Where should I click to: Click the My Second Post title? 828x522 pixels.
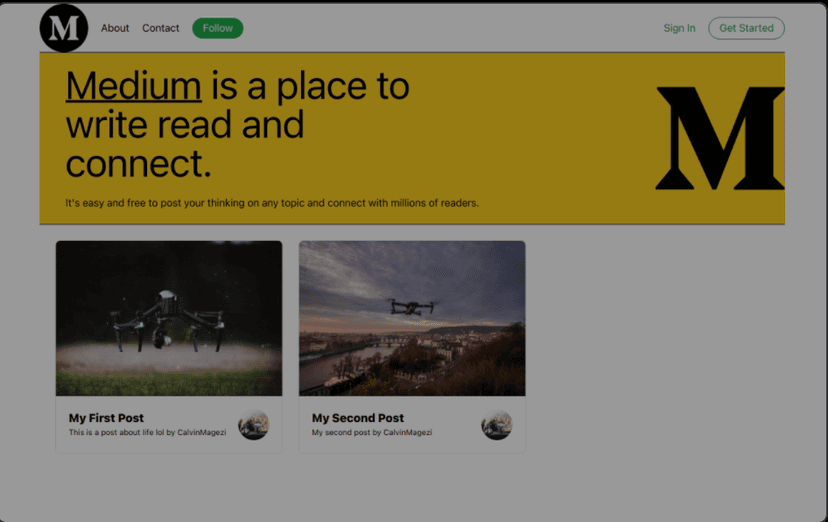357,418
